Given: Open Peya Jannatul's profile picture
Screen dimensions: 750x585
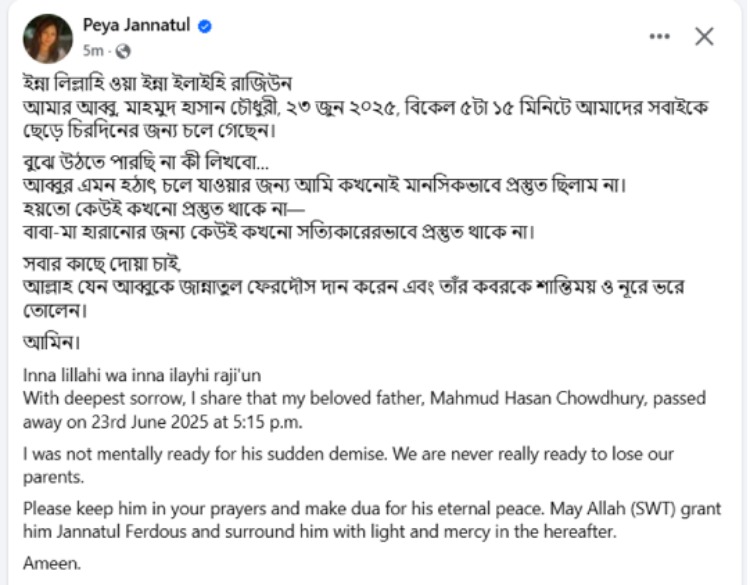Looking at the screenshot, I should coord(47,38).
